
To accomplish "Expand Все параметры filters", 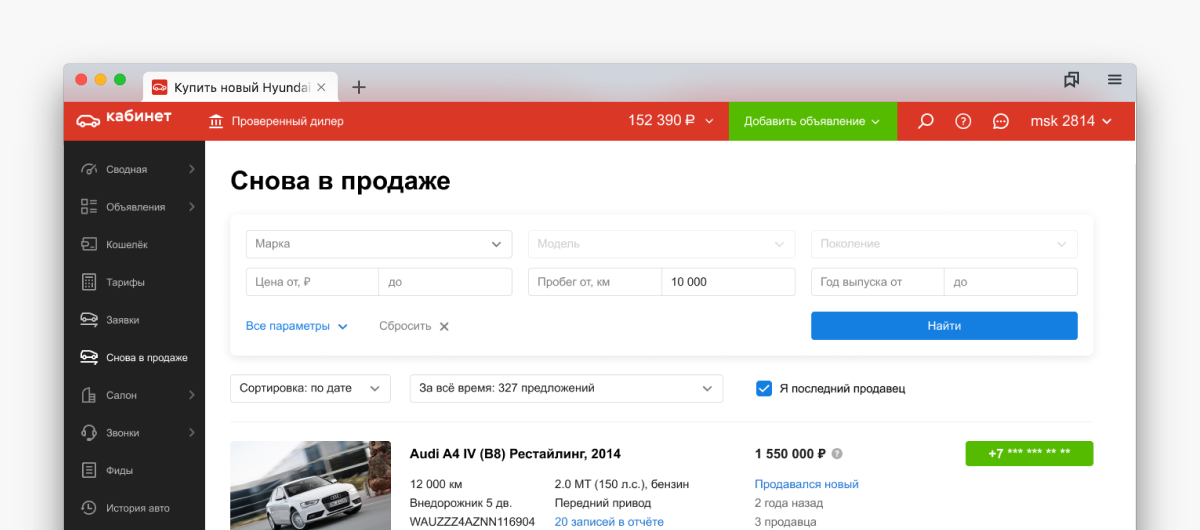I will point(297,326).
